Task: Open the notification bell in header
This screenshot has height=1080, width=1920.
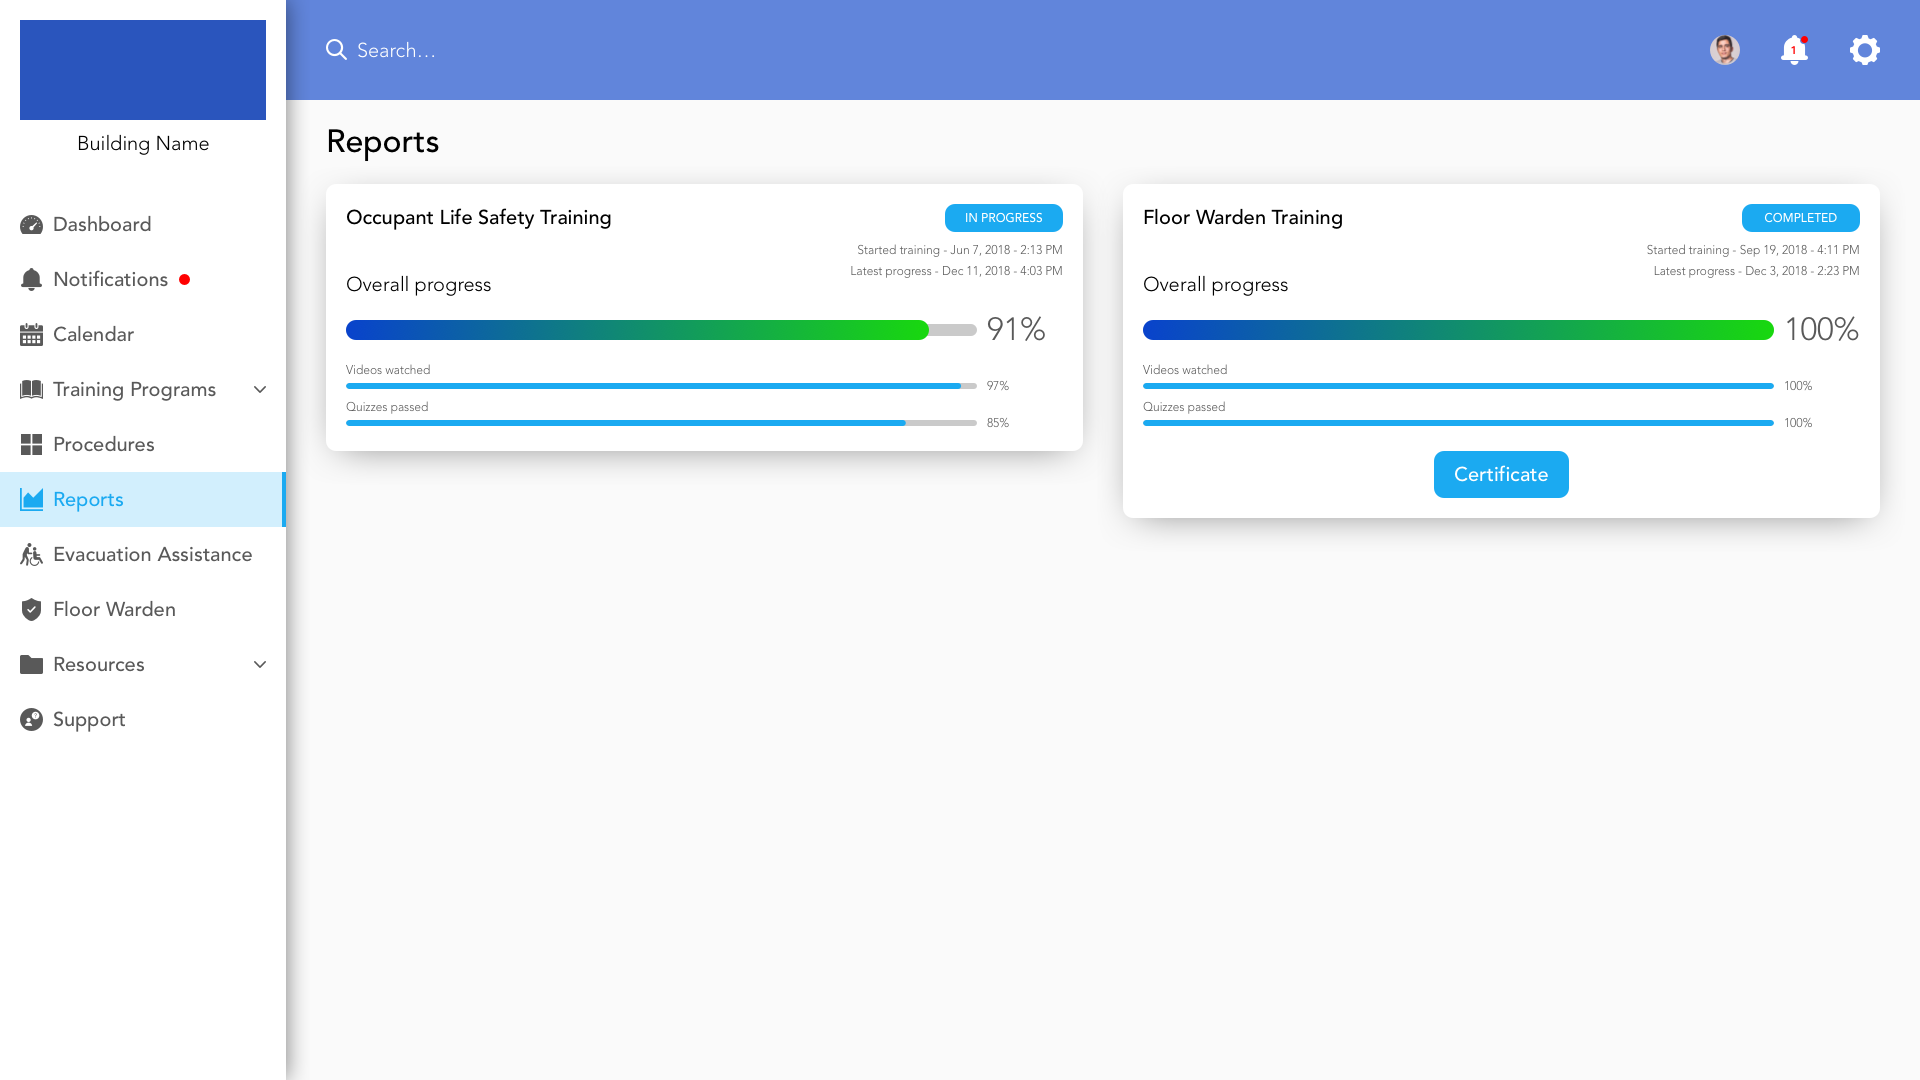Action: point(1794,50)
